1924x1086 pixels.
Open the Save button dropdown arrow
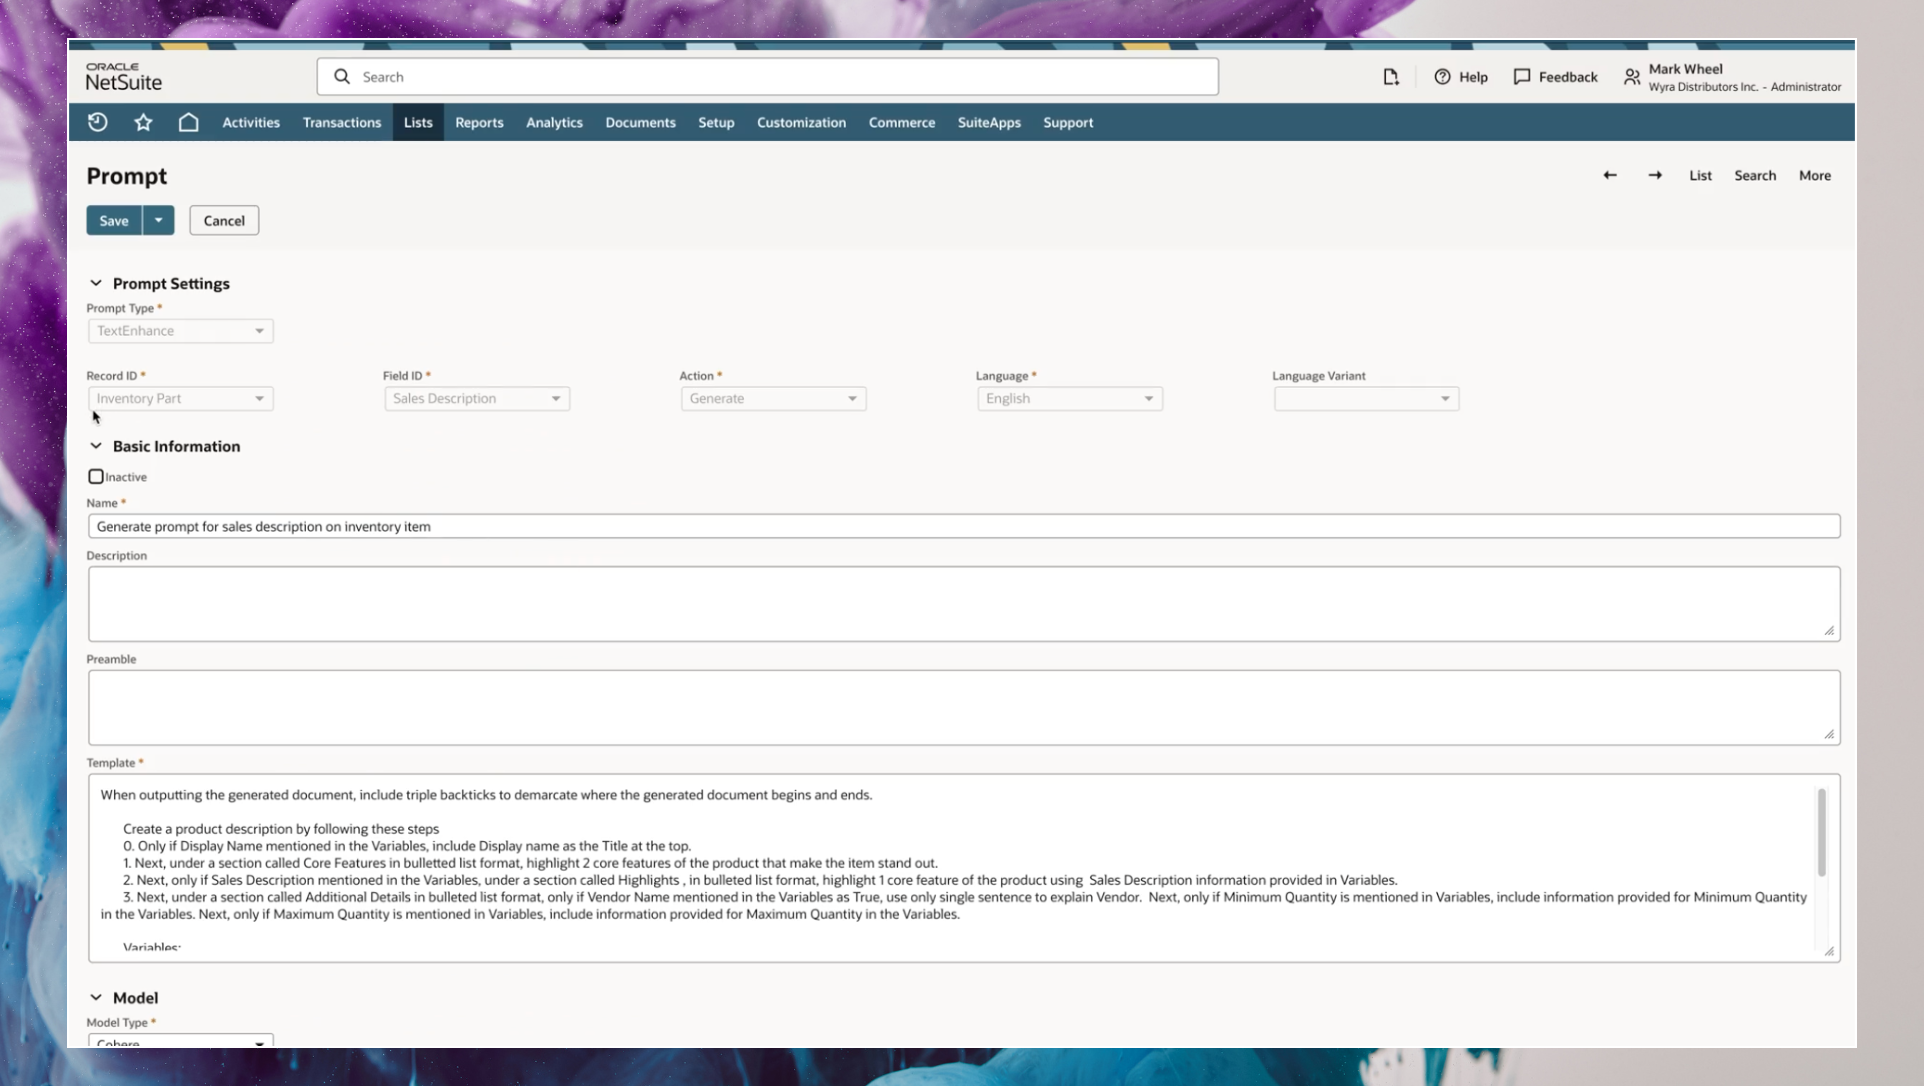(158, 220)
